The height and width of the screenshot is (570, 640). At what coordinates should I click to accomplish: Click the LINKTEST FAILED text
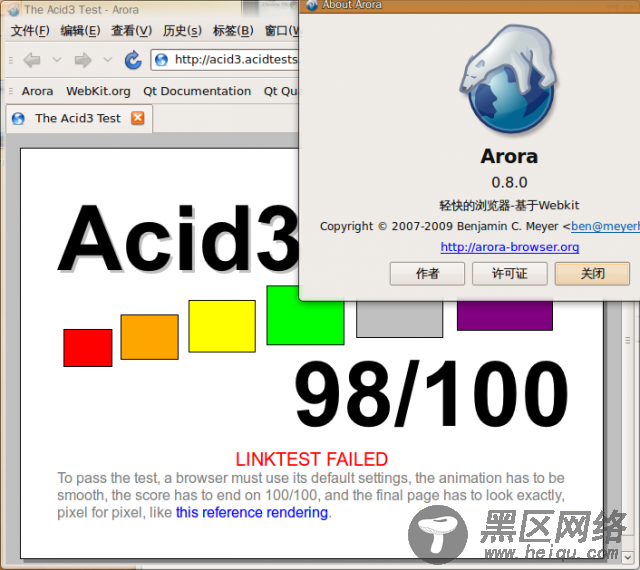(x=311, y=459)
